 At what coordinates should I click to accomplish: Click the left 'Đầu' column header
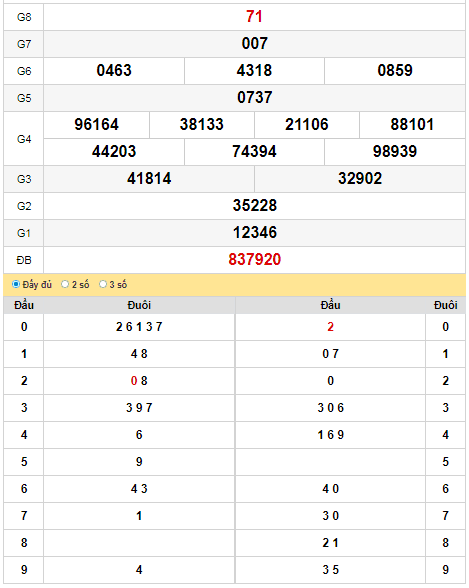[24, 305]
